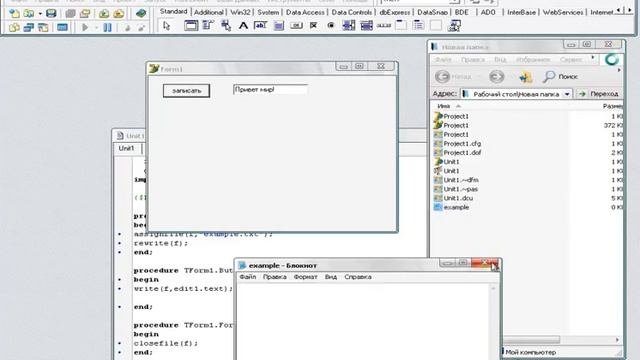Select the ComboBox component icon

[x=367, y=26]
